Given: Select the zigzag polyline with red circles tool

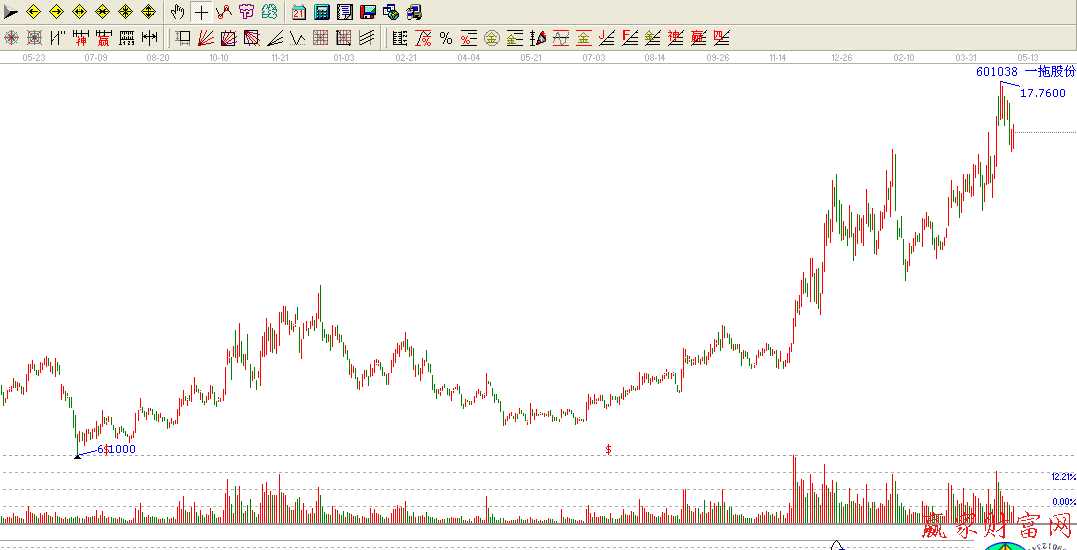Looking at the screenshot, I should pos(223,12).
